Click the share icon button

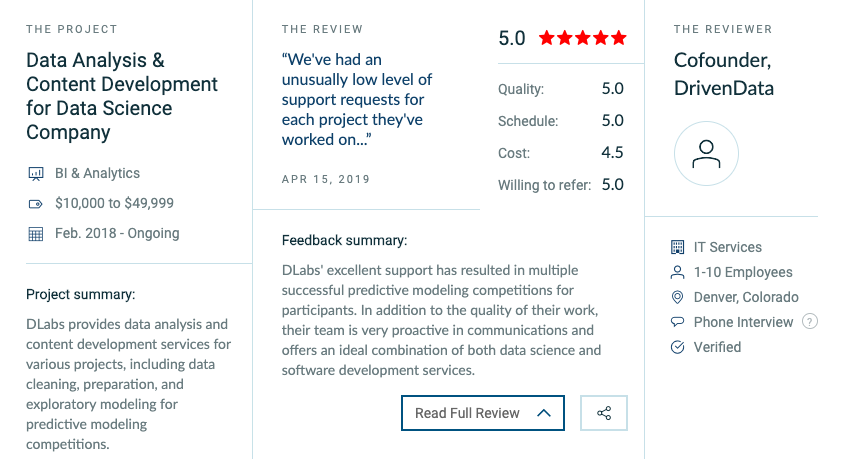(603, 413)
